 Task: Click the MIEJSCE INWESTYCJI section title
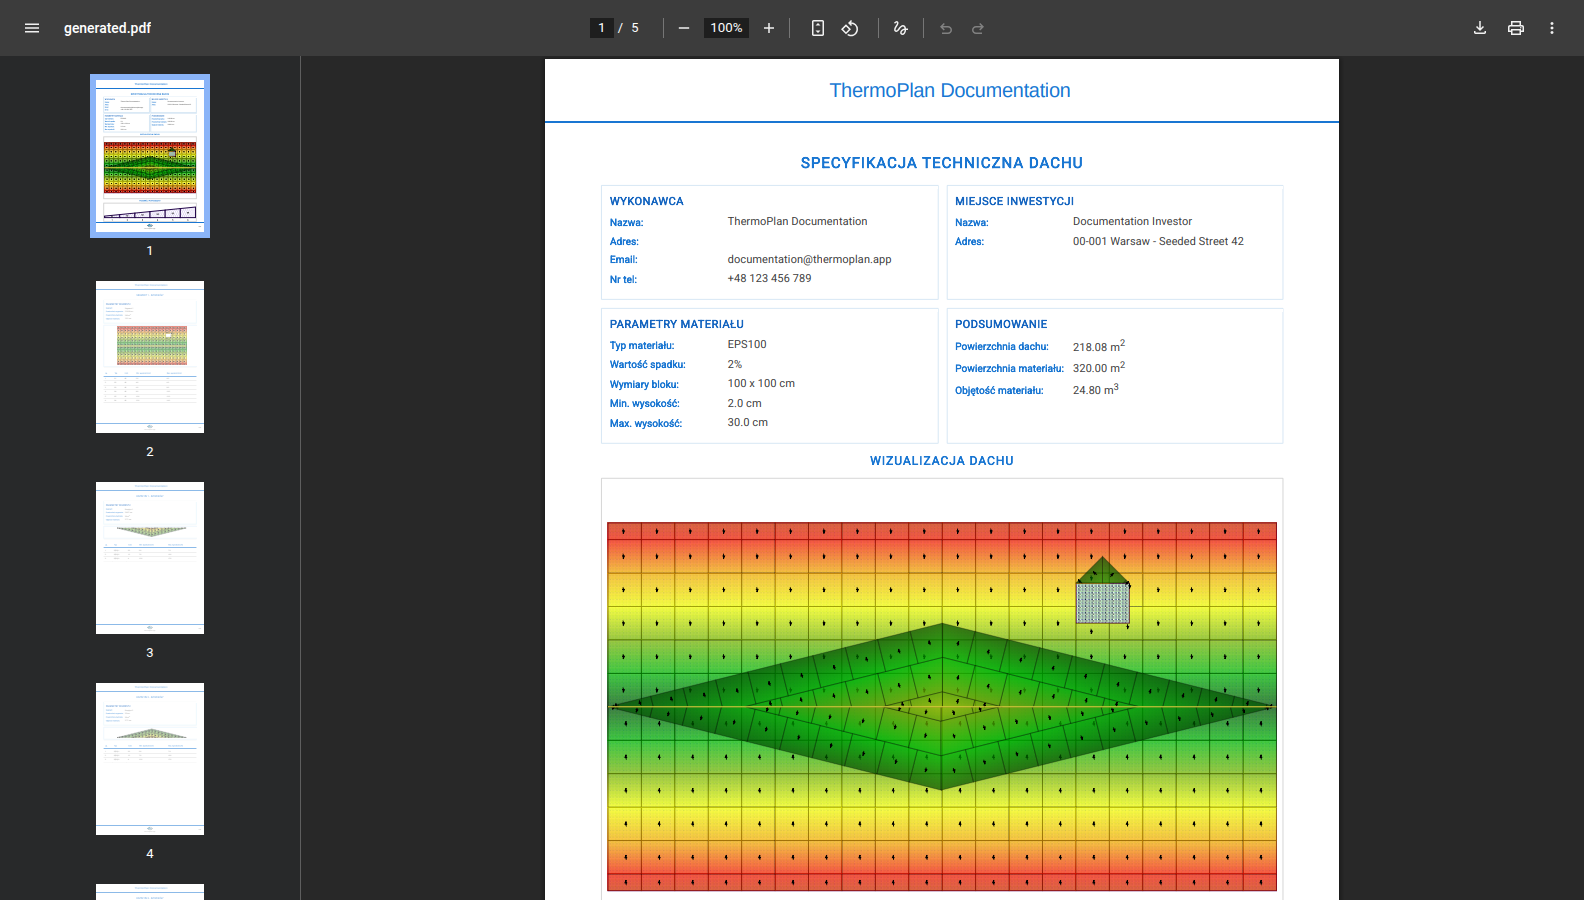(x=1014, y=202)
